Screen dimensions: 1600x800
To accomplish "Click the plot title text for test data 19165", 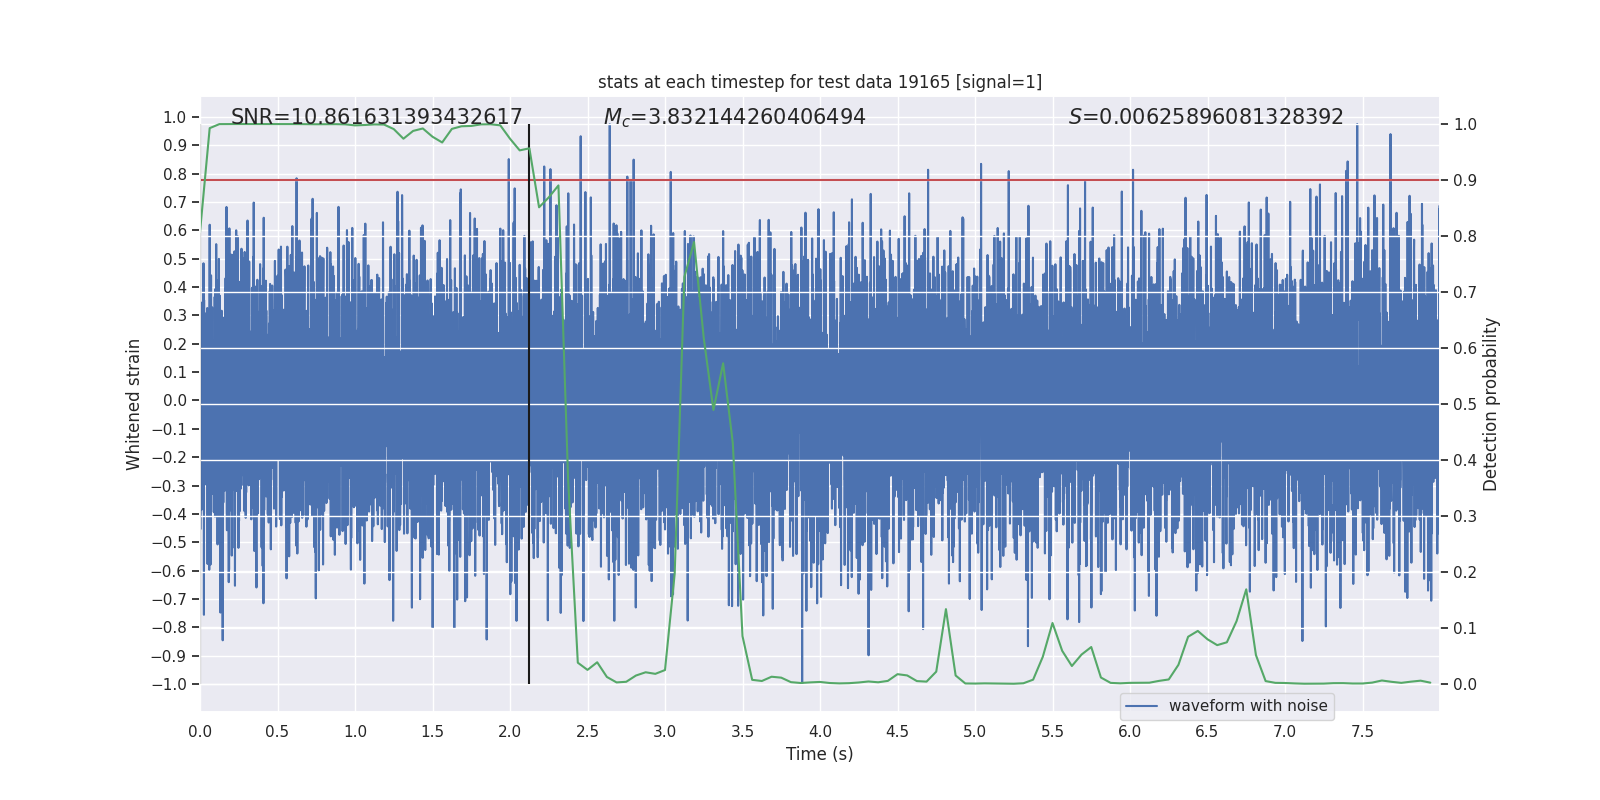I will (x=820, y=82).
